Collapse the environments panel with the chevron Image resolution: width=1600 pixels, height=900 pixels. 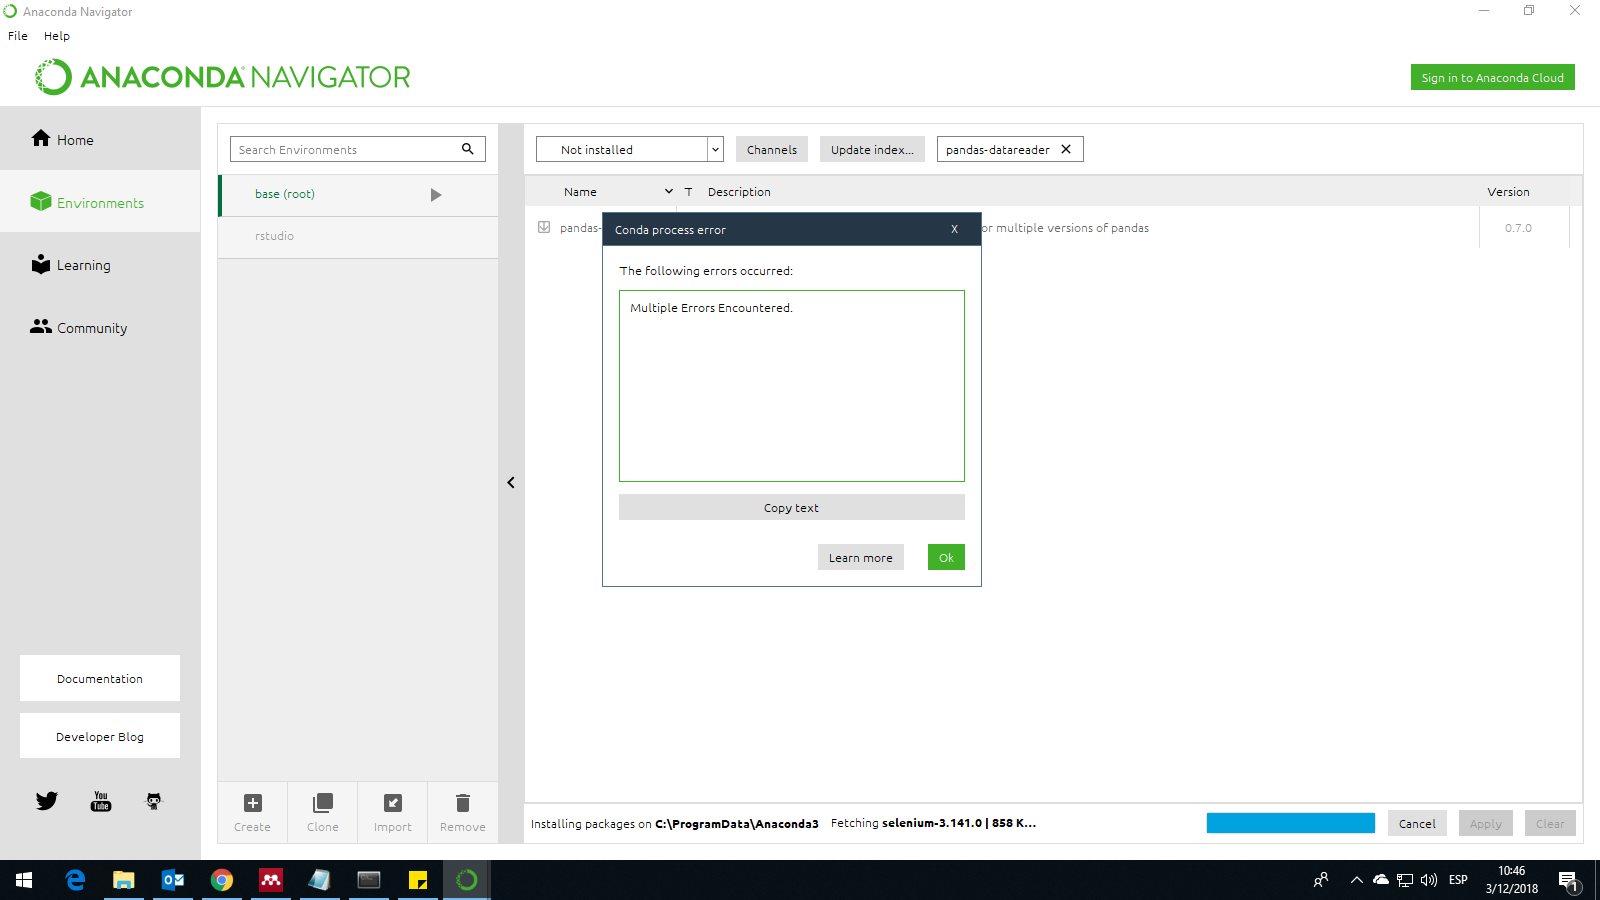[x=511, y=482]
